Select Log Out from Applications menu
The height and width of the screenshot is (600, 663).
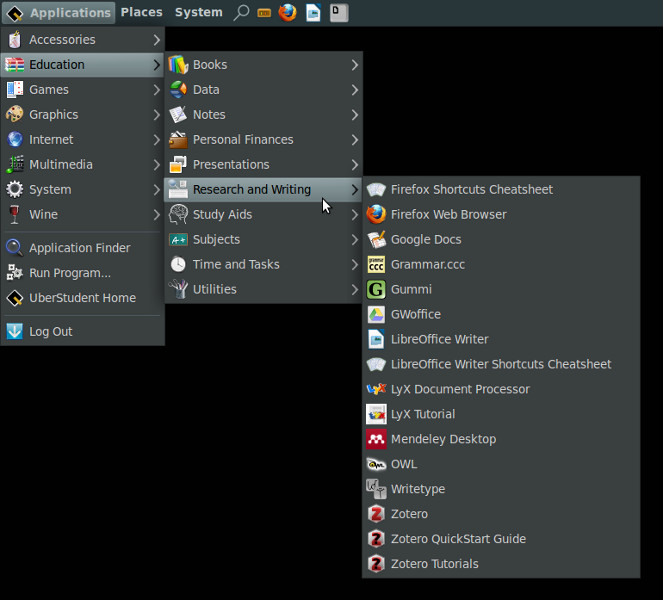(50, 332)
